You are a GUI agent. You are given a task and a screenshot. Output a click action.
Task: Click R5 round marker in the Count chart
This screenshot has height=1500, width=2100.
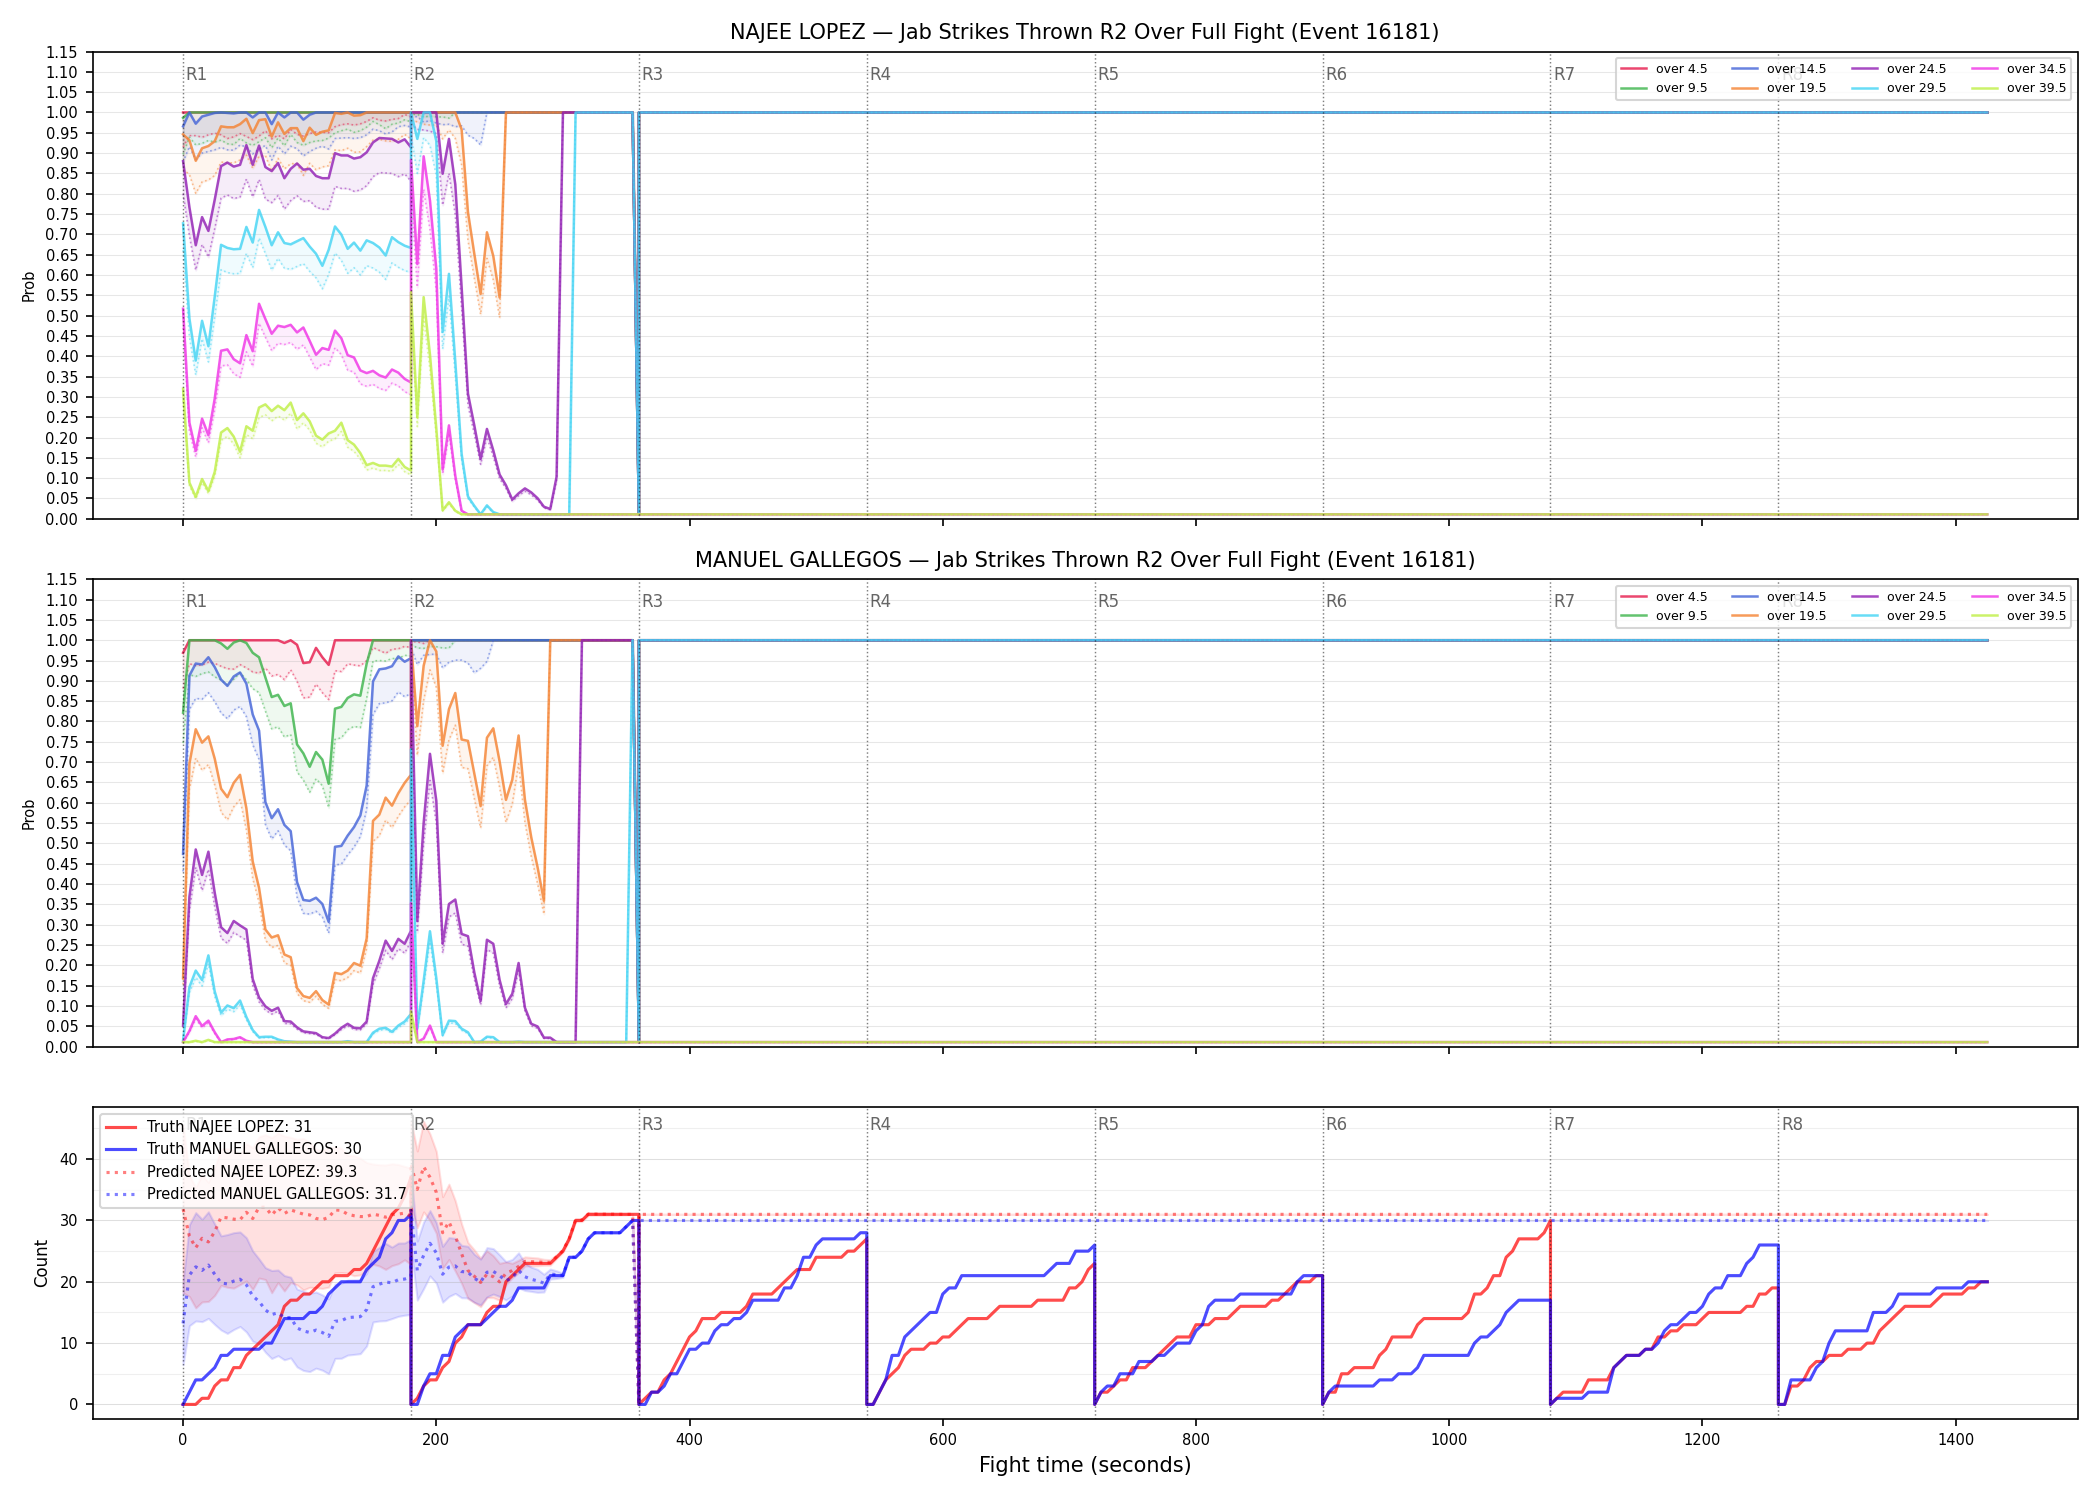1108,1124
